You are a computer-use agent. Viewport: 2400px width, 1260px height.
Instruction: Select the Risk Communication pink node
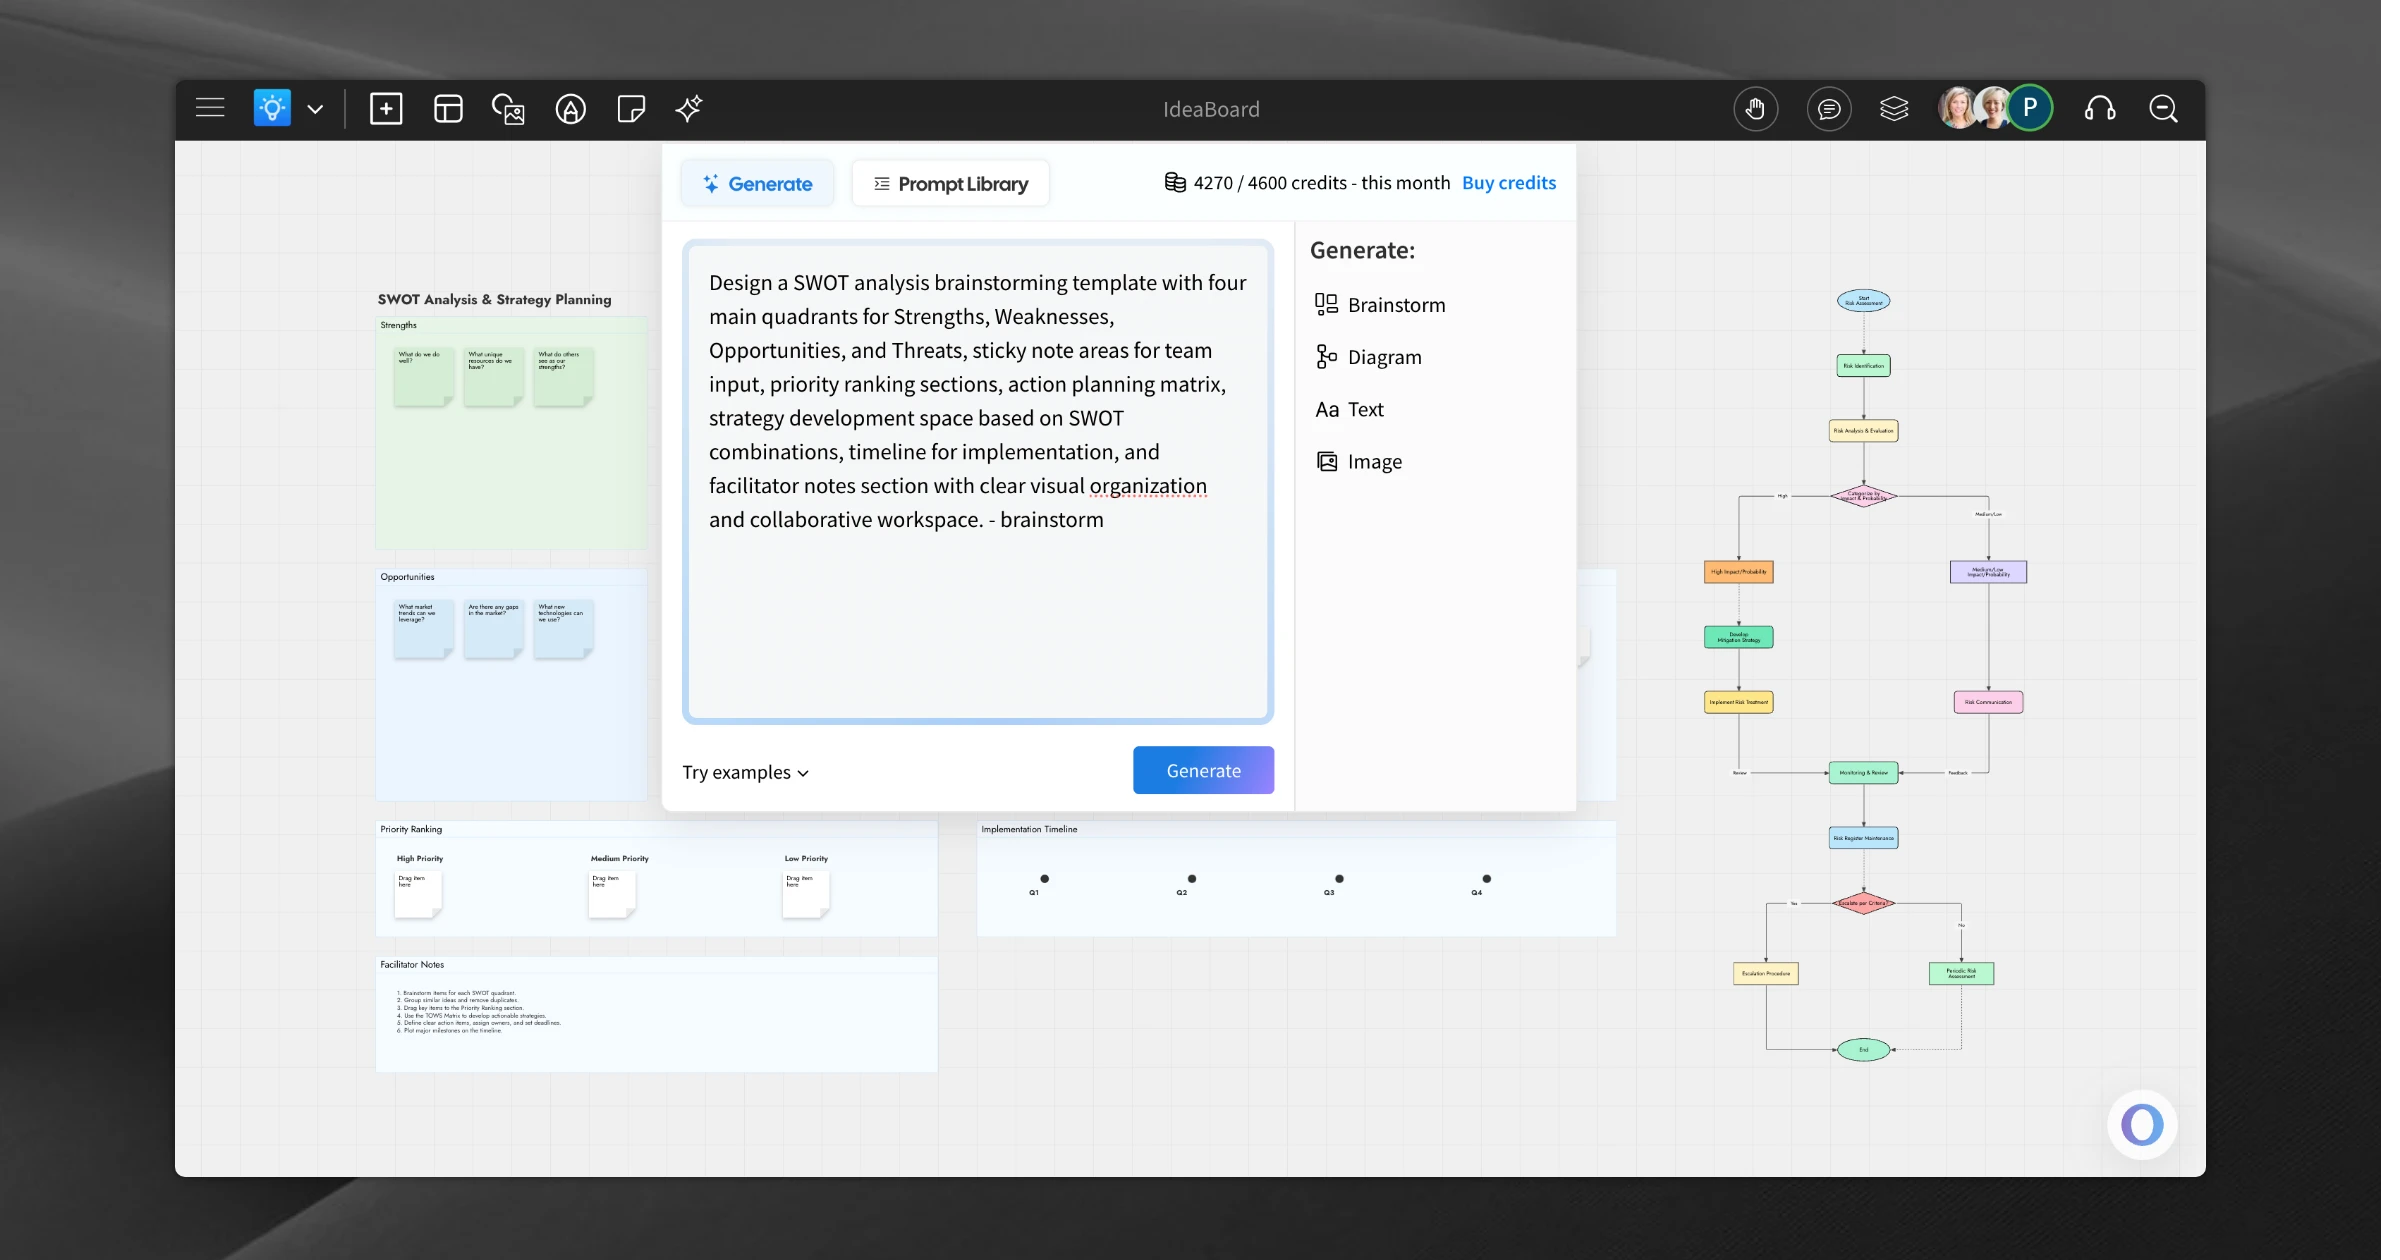pyautogui.click(x=1988, y=702)
